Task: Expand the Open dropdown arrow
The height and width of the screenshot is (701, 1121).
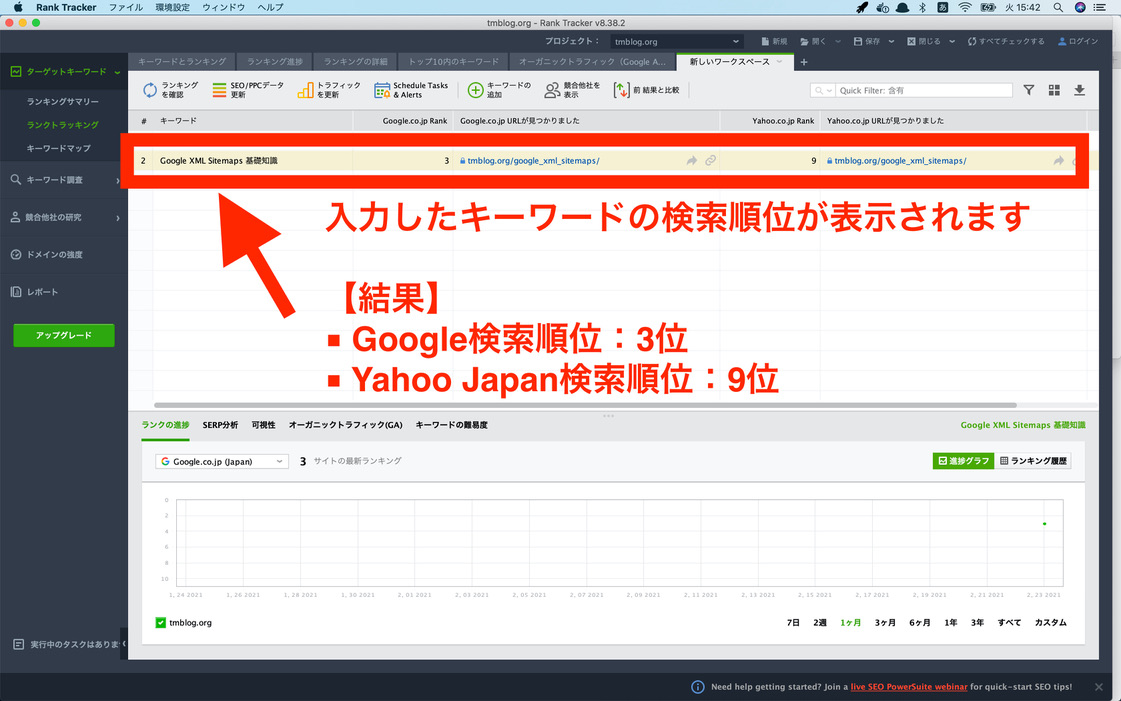Action: [x=838, y=41]
